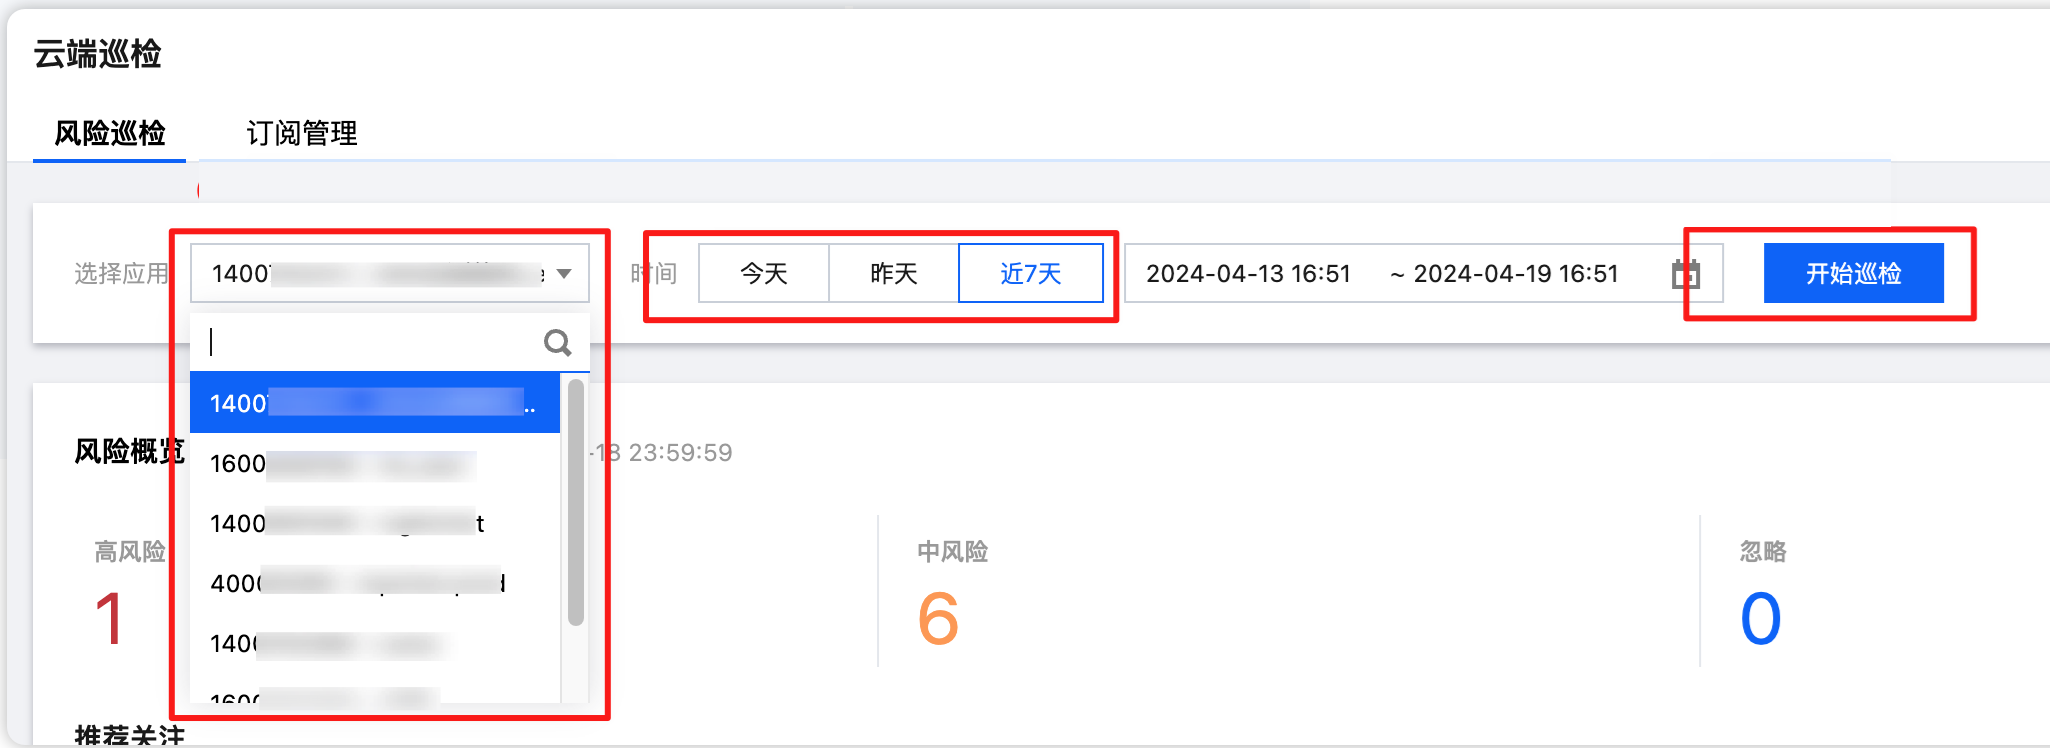Click the 高风险 count number 1
The height and width of the screenshot is (748, 2050).
point(109,619)
